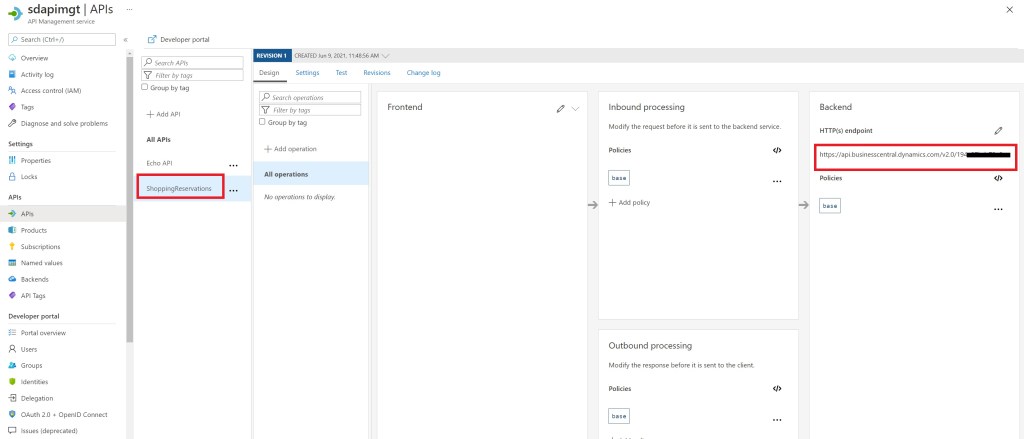
Task: Expand the Revision 1 dropdown arrow
Action: click(386, 55)
